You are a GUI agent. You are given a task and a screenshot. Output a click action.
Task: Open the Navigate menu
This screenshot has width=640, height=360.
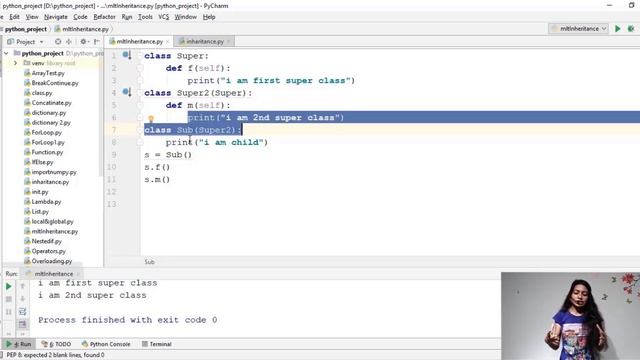coord(56,17)
